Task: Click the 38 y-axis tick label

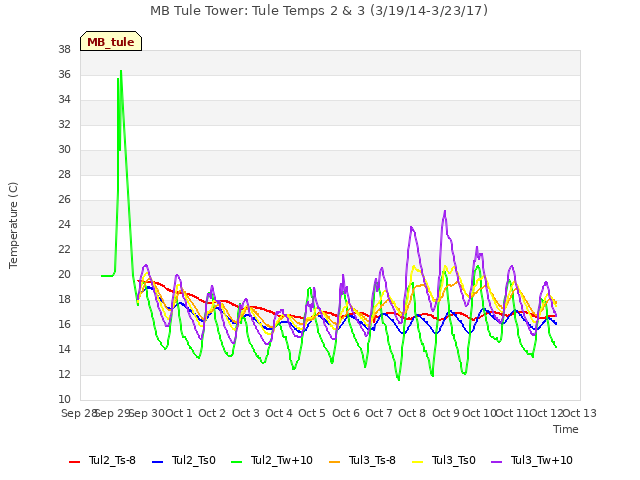Action: [64, 50]
